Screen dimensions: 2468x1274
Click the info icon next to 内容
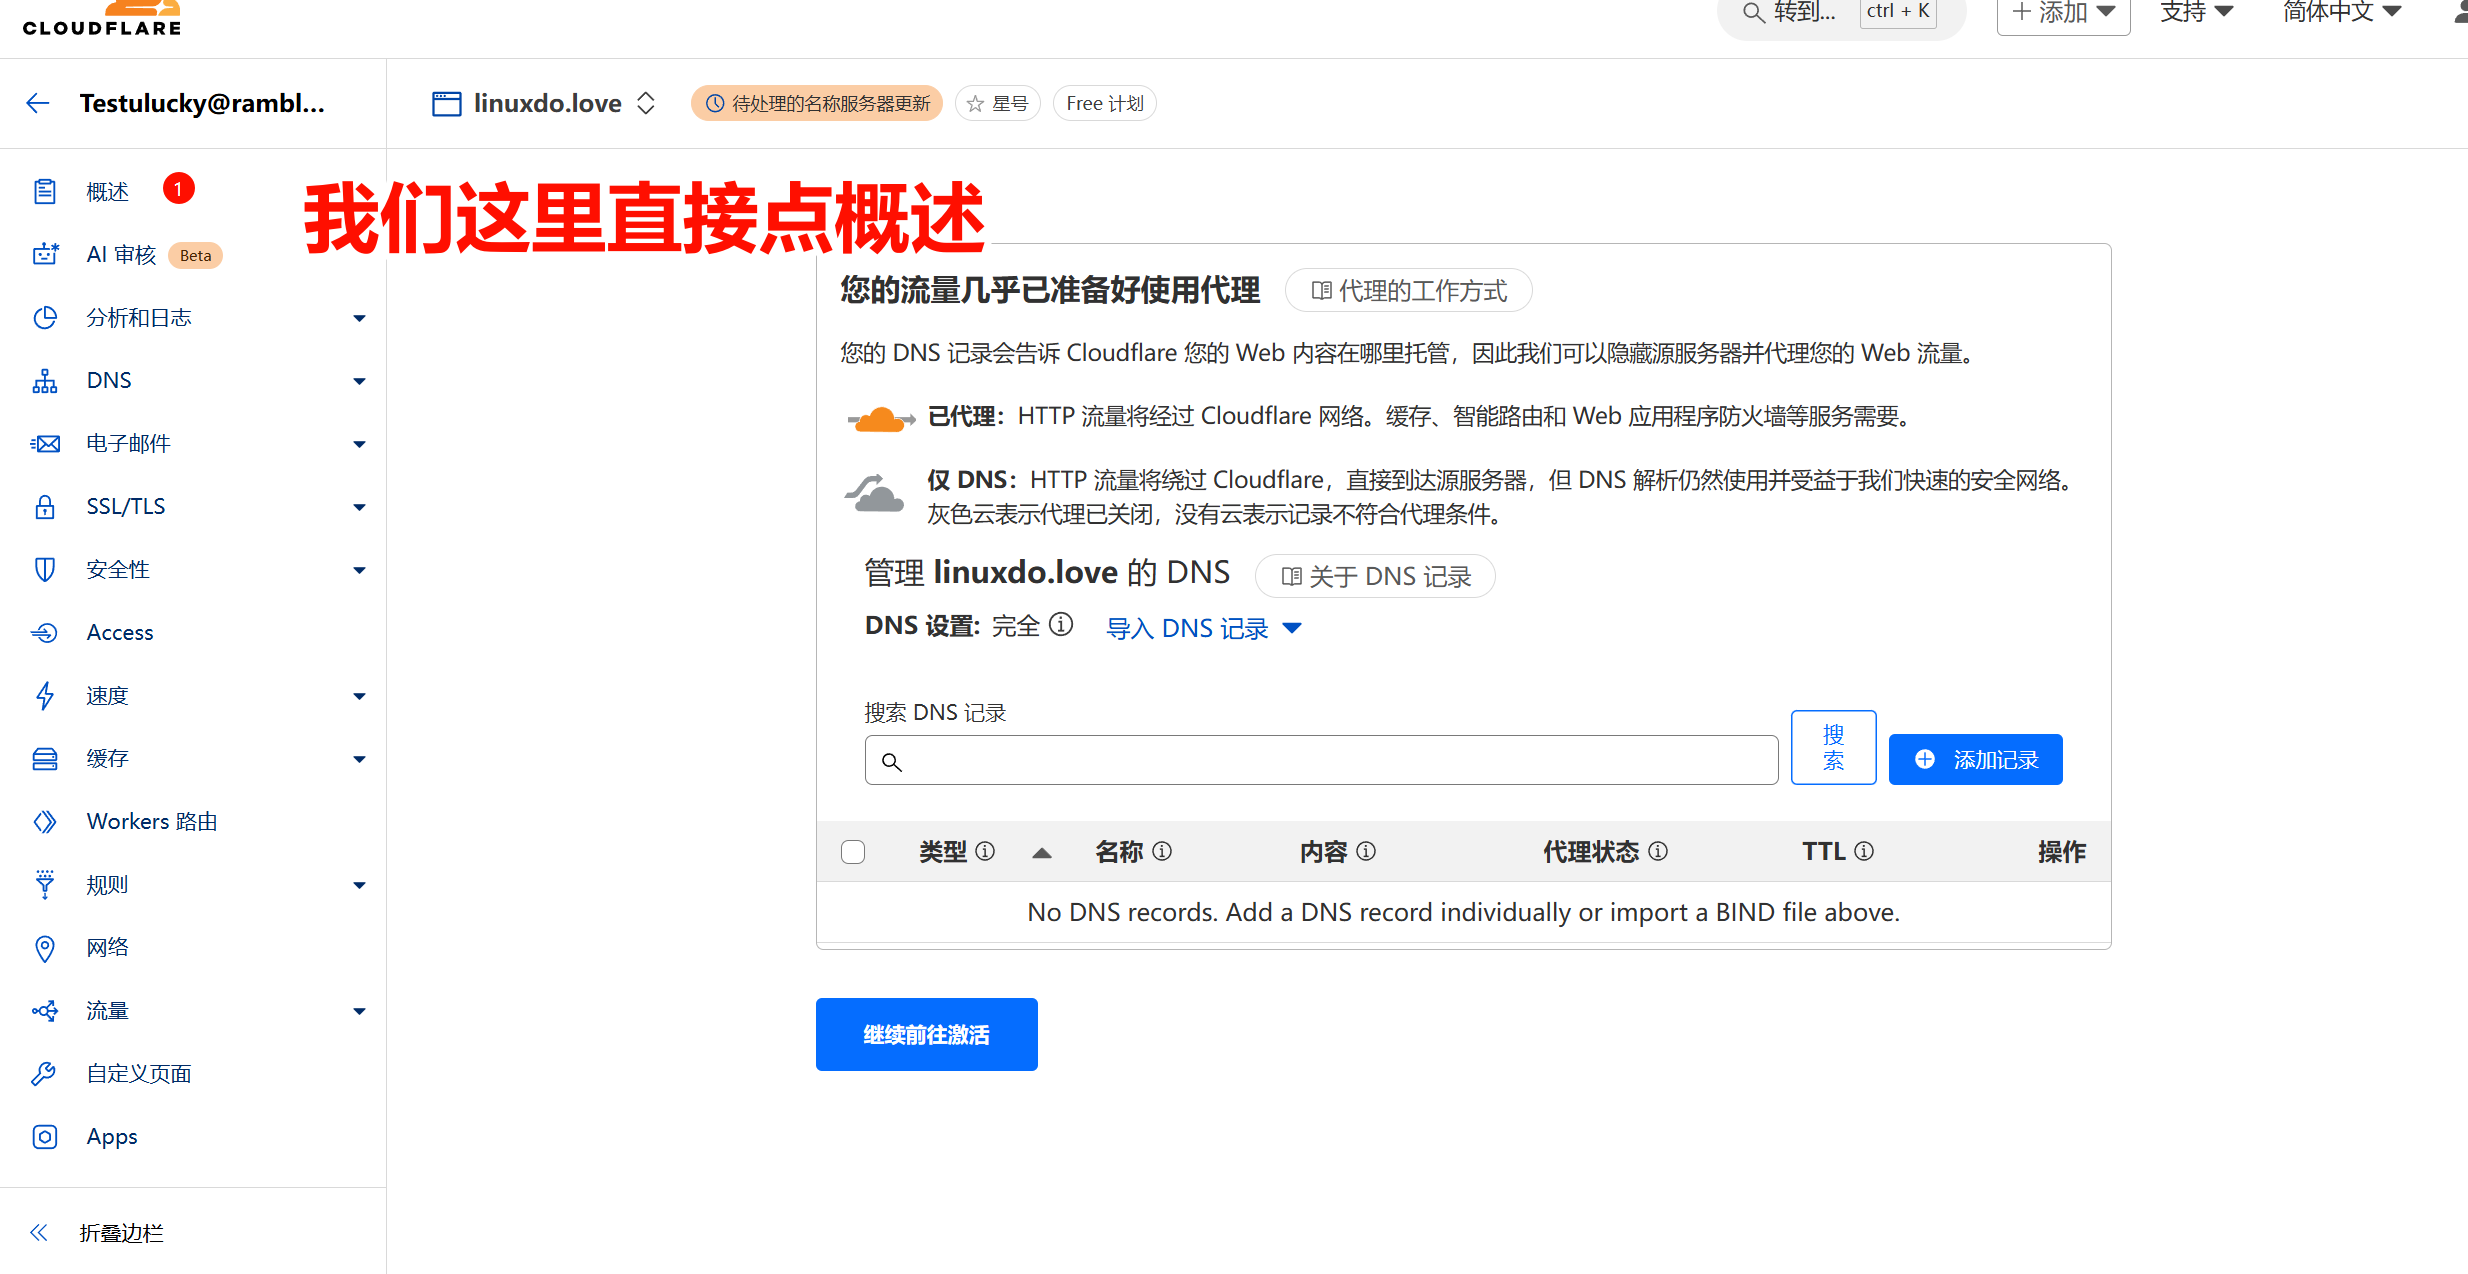(x=1366, y=851)
